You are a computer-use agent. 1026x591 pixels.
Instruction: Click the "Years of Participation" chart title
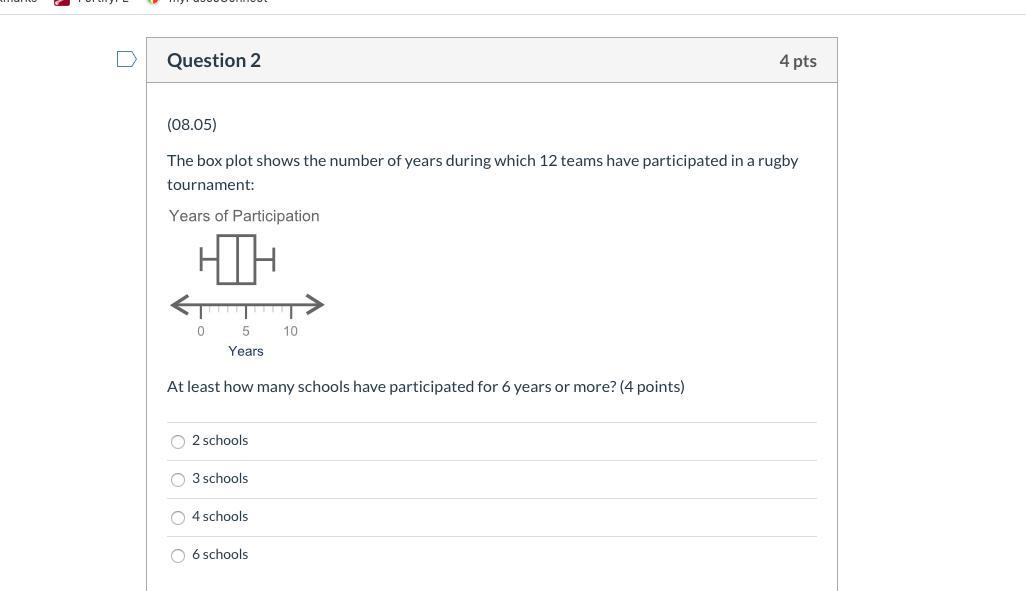tap(244, 216)
